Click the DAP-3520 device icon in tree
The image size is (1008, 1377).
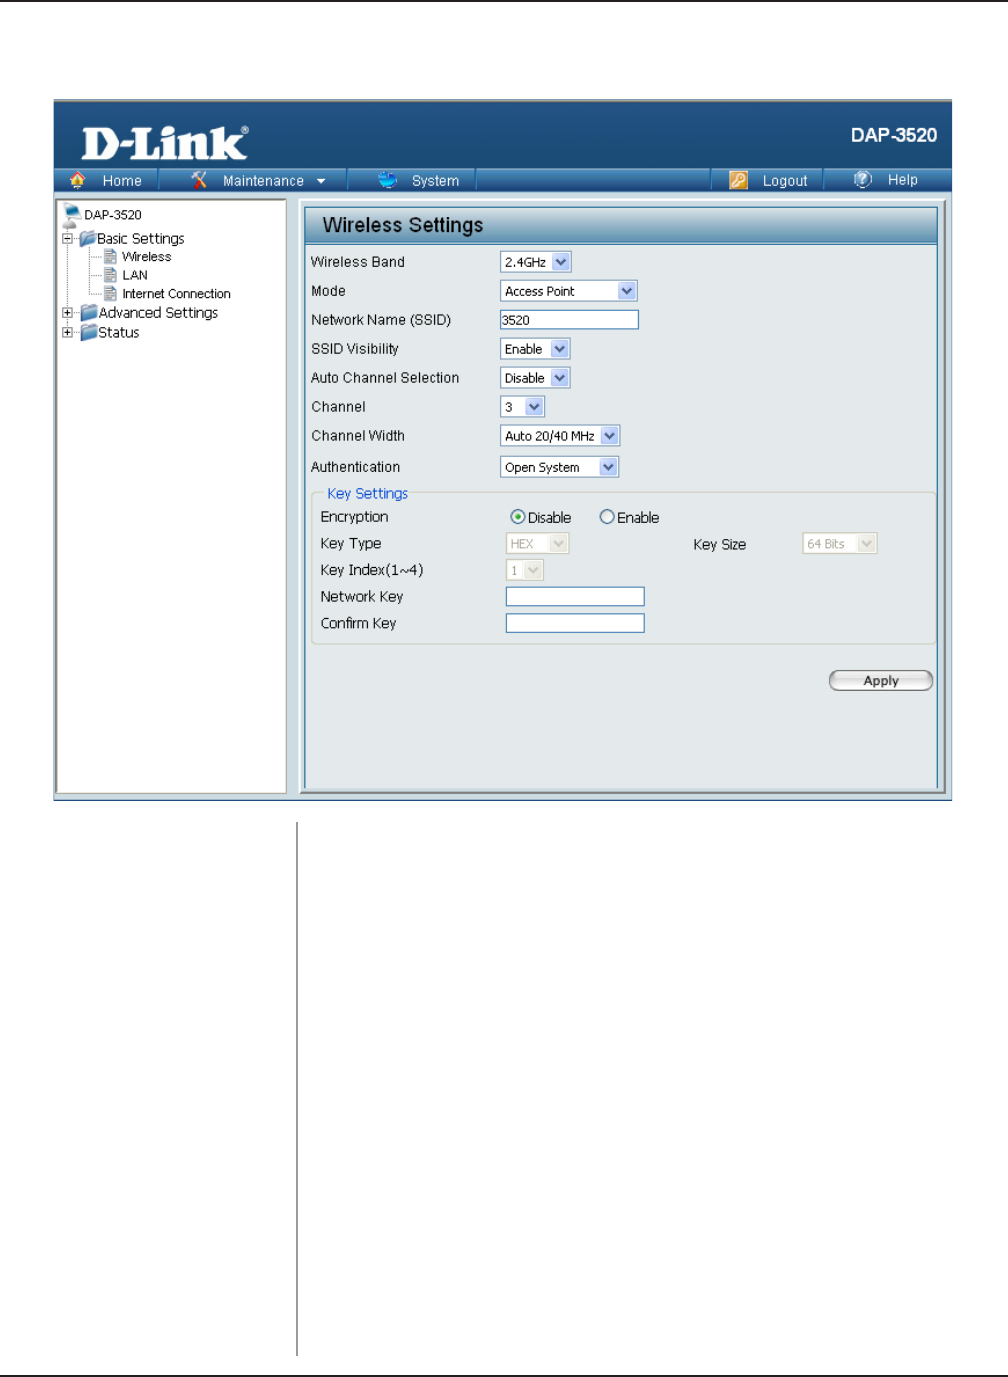(71, 215)
